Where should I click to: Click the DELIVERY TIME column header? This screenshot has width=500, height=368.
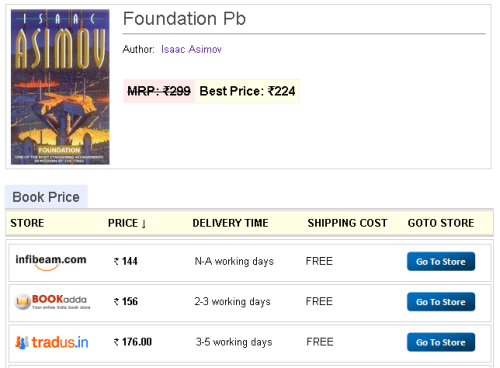(x=230, y=223)
